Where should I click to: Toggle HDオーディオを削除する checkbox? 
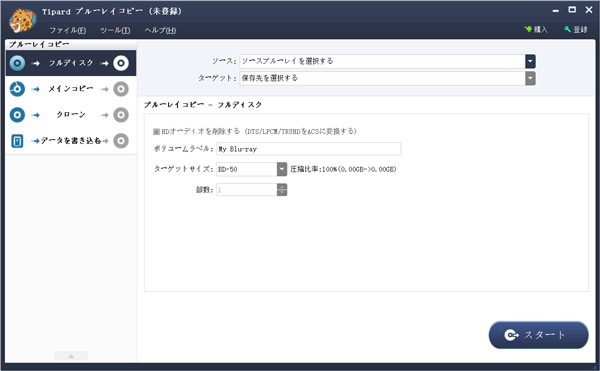coord(156,132)
